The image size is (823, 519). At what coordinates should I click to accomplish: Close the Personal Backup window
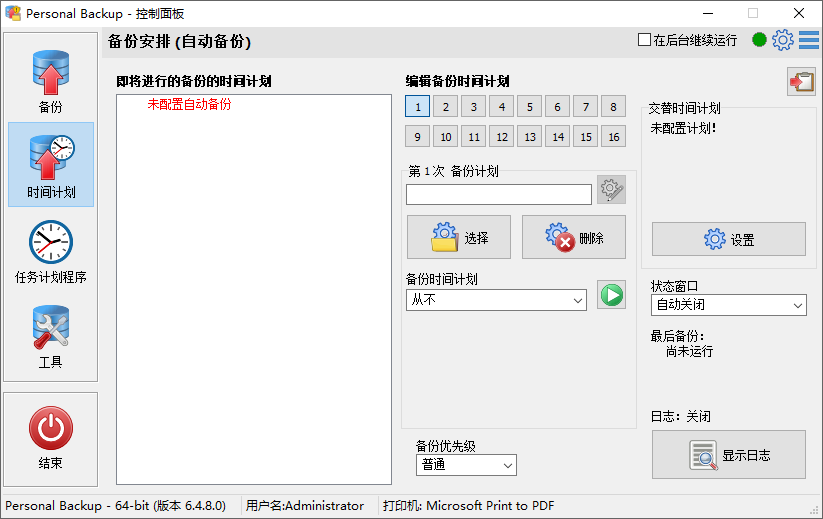coord(799,13)
